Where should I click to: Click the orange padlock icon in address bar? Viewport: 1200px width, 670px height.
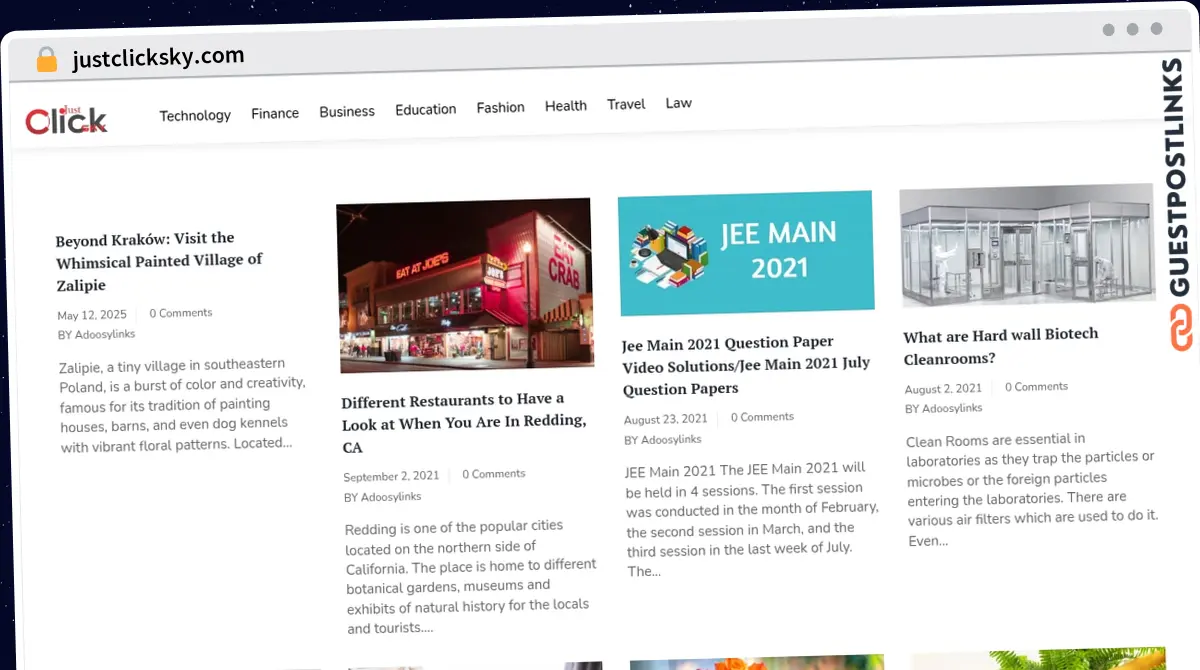pos(47,60)
